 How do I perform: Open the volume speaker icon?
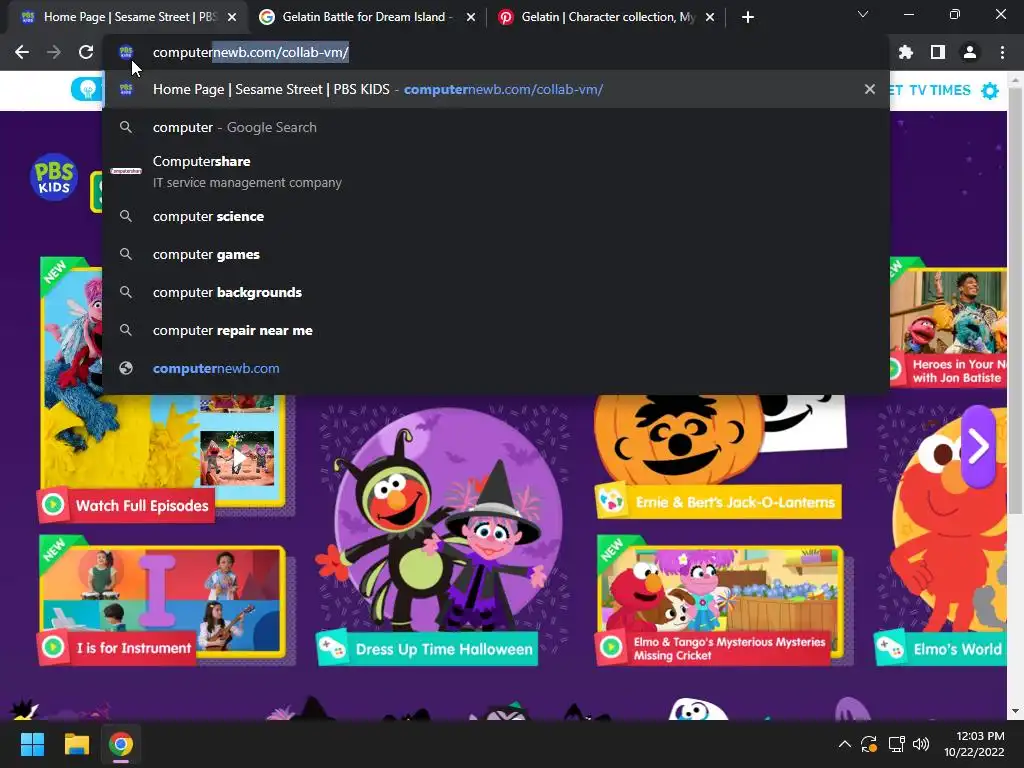pyautogui.click(x=921, y=744)
